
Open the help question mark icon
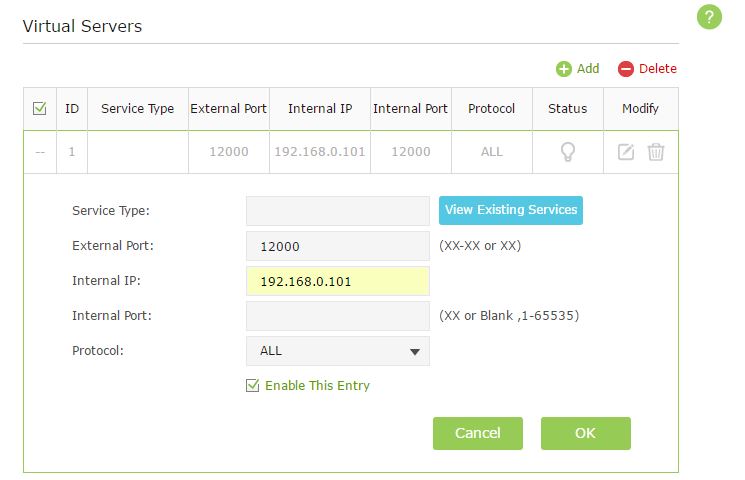pos(709,17)
